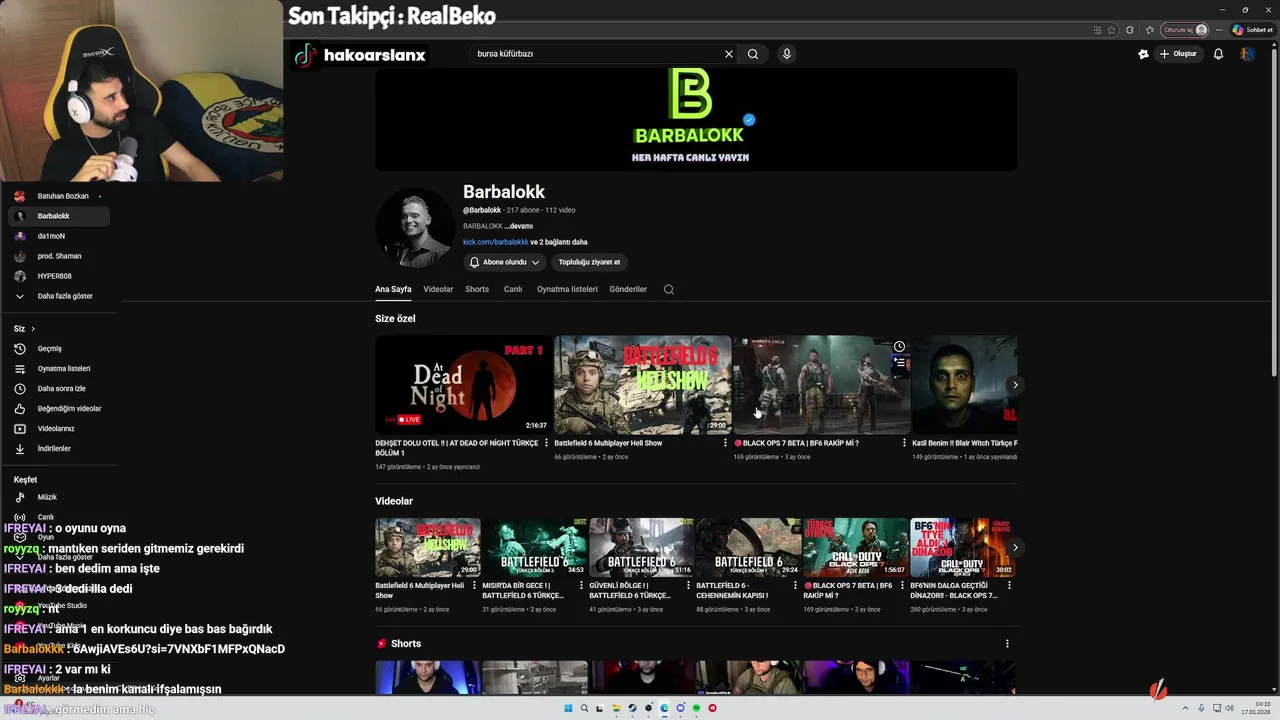Expand subscriptions with Daha fazla göster
This screenshot has height=720, width=1280.
coord(58,296)
